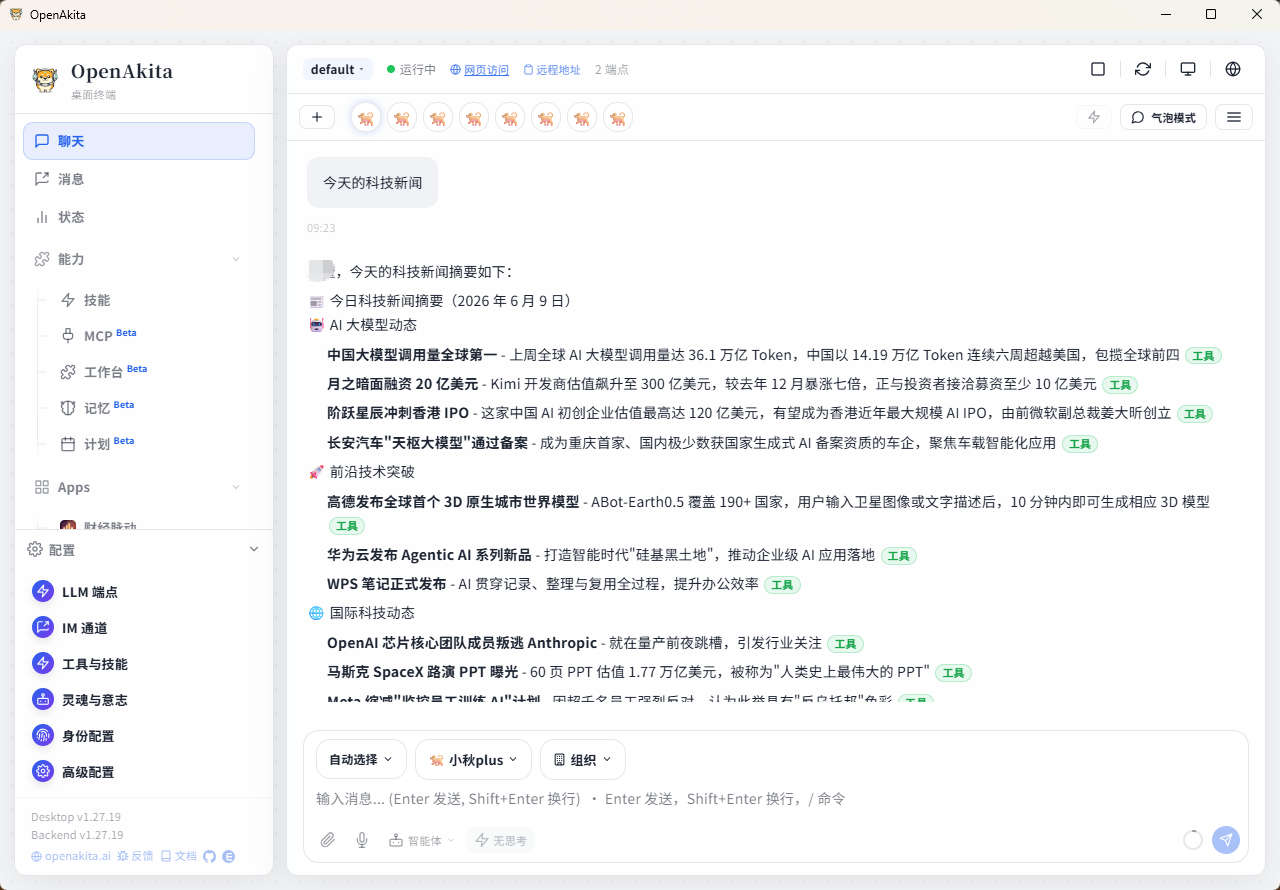This screenshot has height=890, width=1280.
Task: Click 工具 badge on OpenAI 芯片 row
Action: (845, 644)
